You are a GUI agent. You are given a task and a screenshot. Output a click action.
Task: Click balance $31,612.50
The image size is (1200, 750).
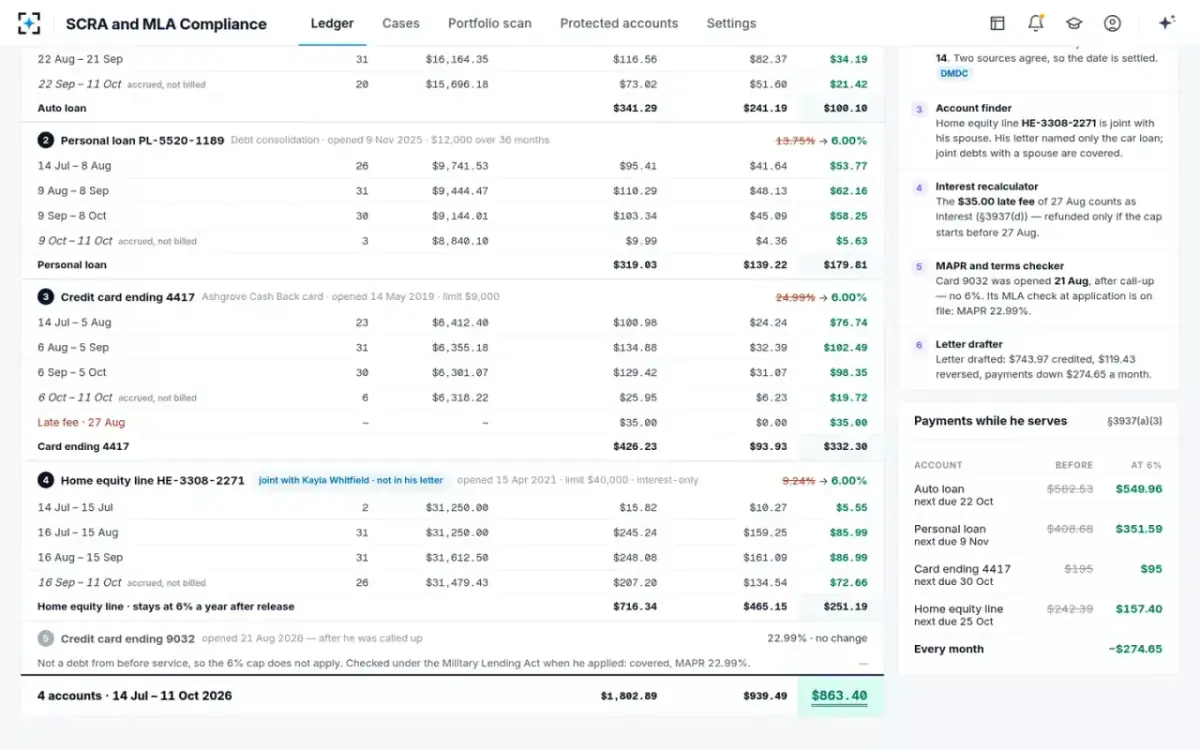(x=457, y=557)
